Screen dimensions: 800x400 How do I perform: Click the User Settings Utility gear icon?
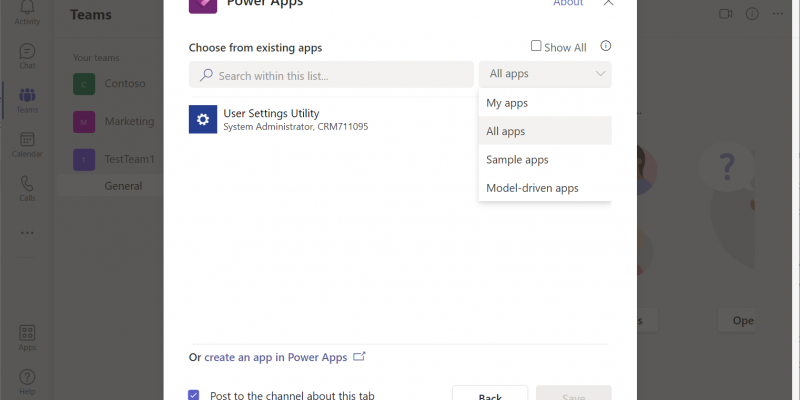[x=203, y=120]
